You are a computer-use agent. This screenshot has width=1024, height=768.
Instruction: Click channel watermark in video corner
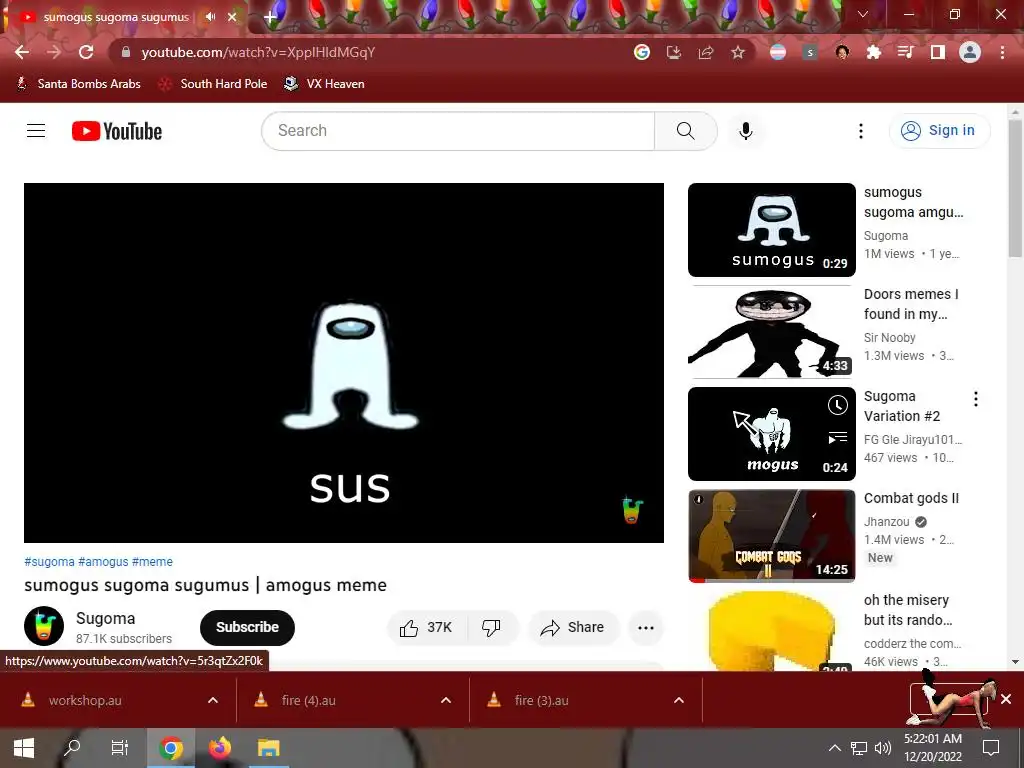pyautogui.click(x=632, y=510)
